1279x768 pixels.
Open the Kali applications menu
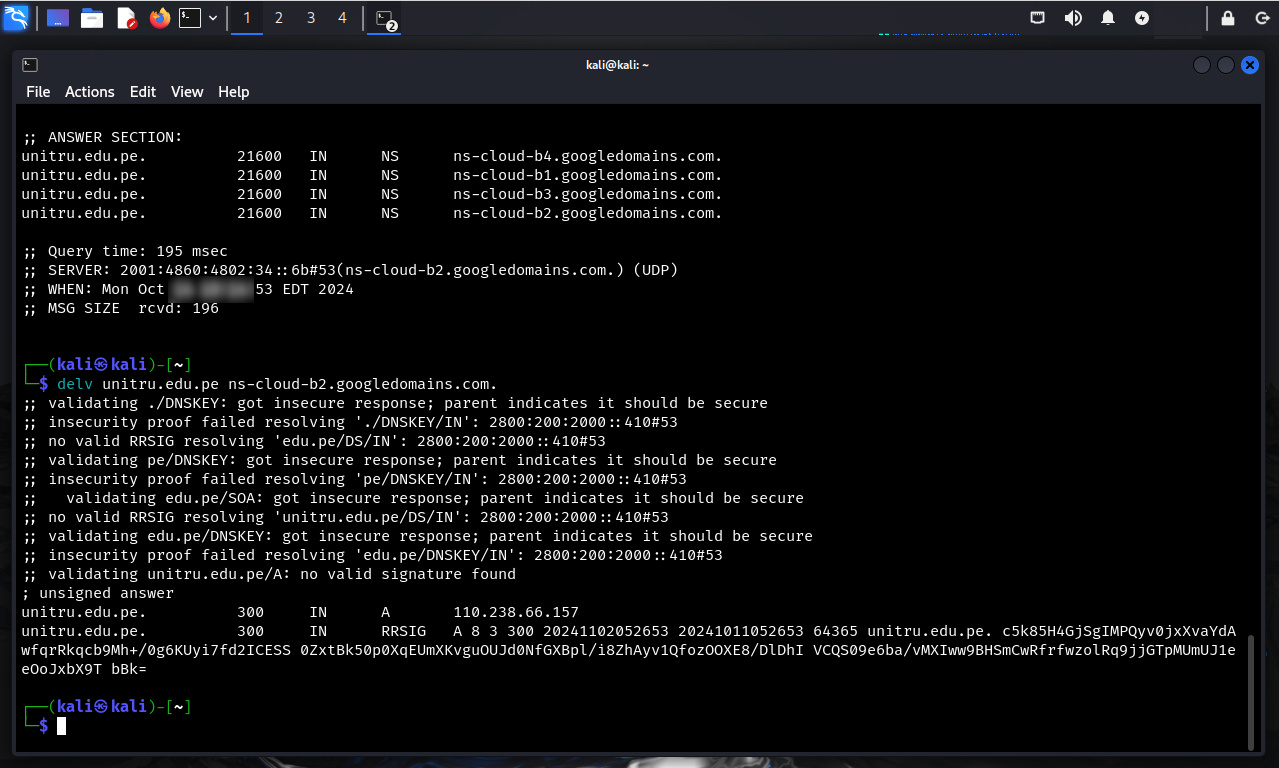pyautogui.click(x=16, y=17)
